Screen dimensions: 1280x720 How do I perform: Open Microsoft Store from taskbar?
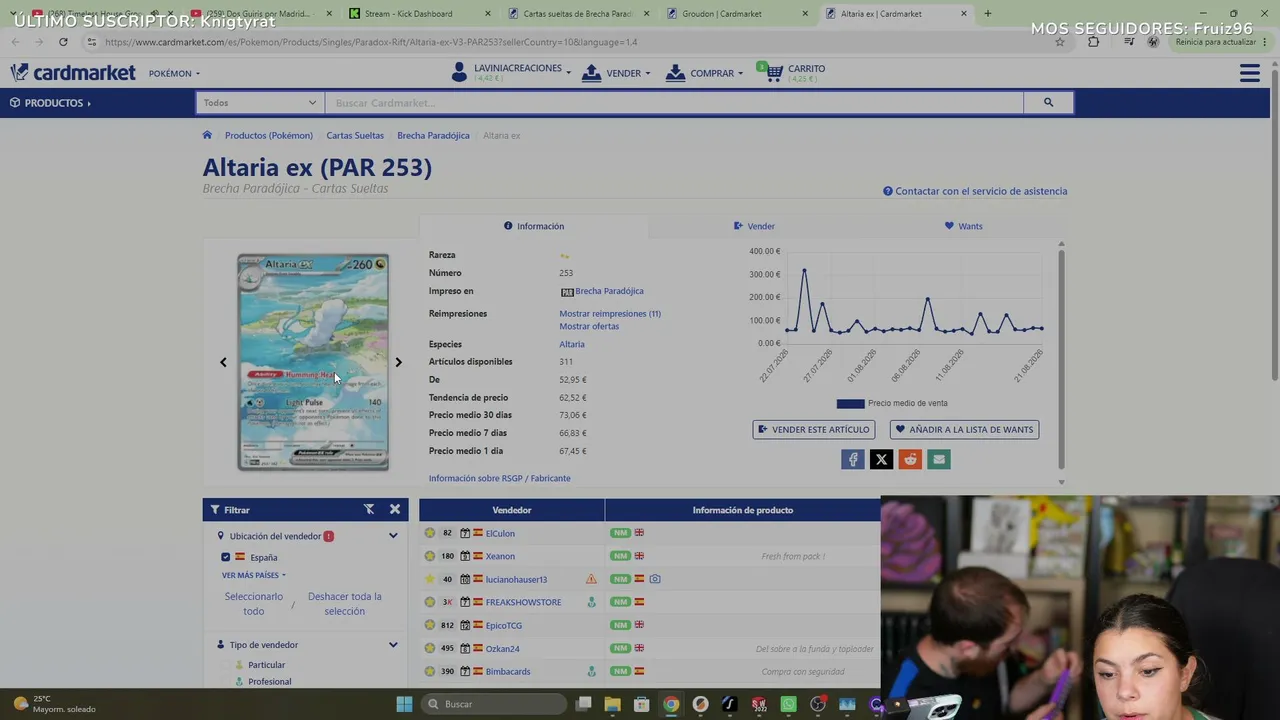642,704
